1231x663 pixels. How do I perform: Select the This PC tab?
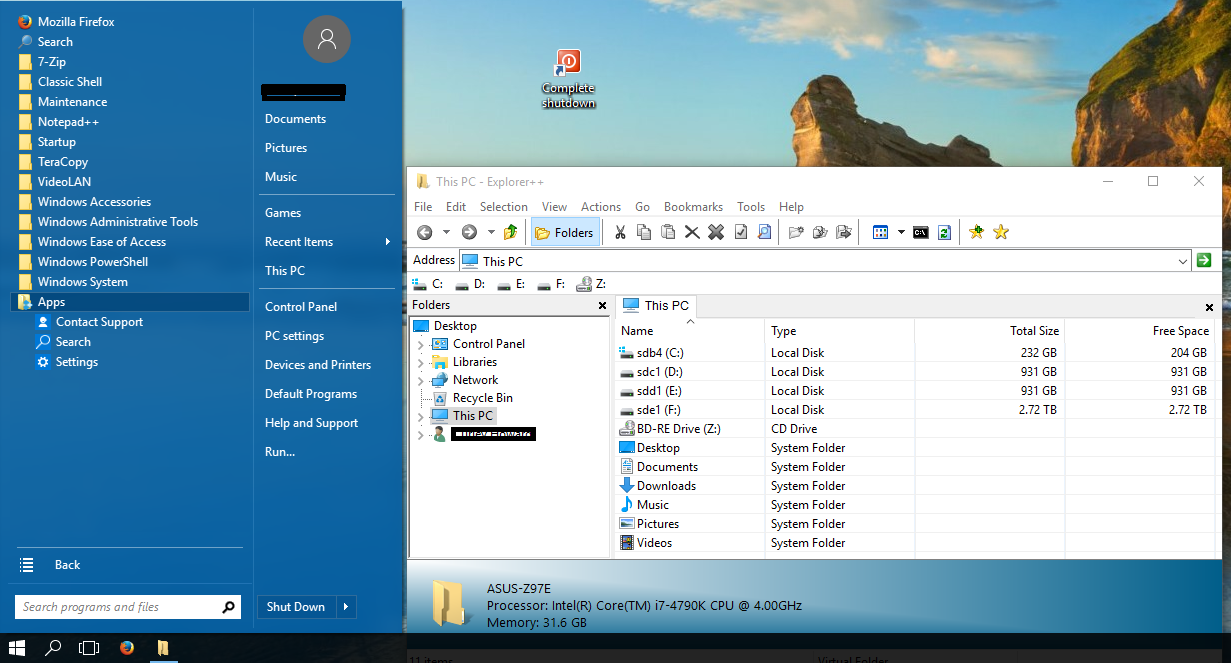coord(656,306)
